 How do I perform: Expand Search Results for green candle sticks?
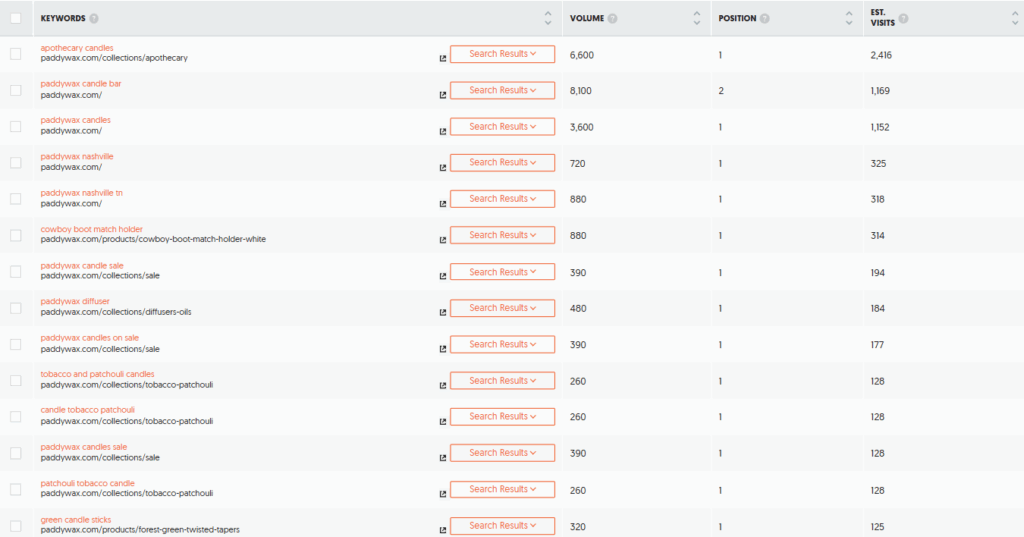[x=502, y=526]
